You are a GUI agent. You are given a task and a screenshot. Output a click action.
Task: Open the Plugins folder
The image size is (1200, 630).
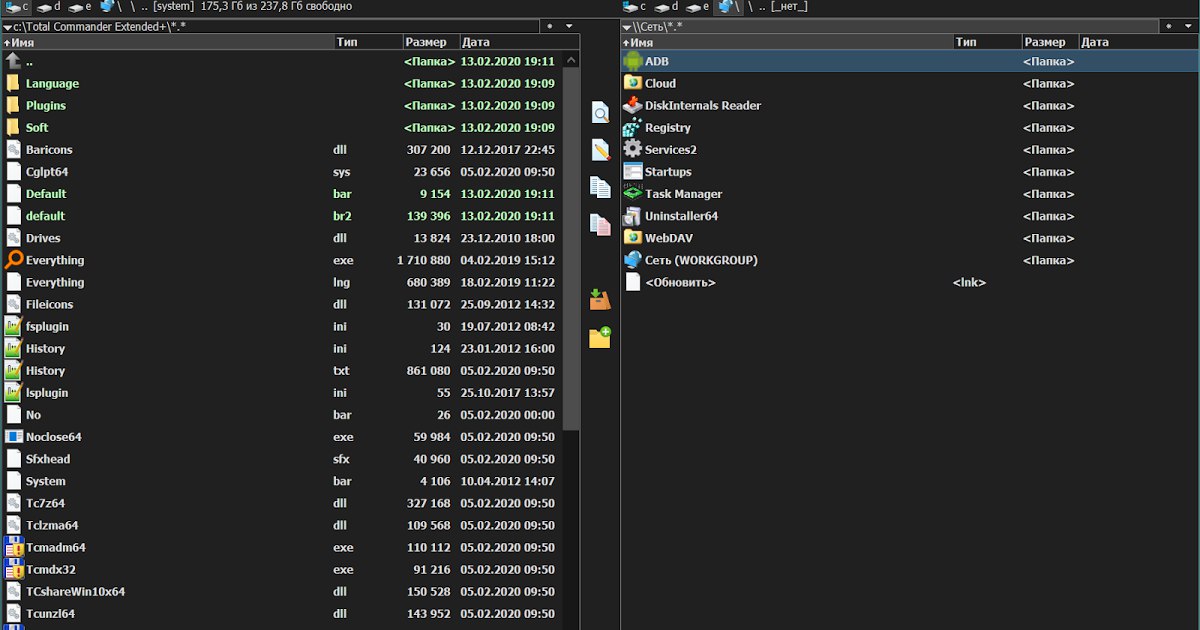pyautogui.click(x=282, y=105)
